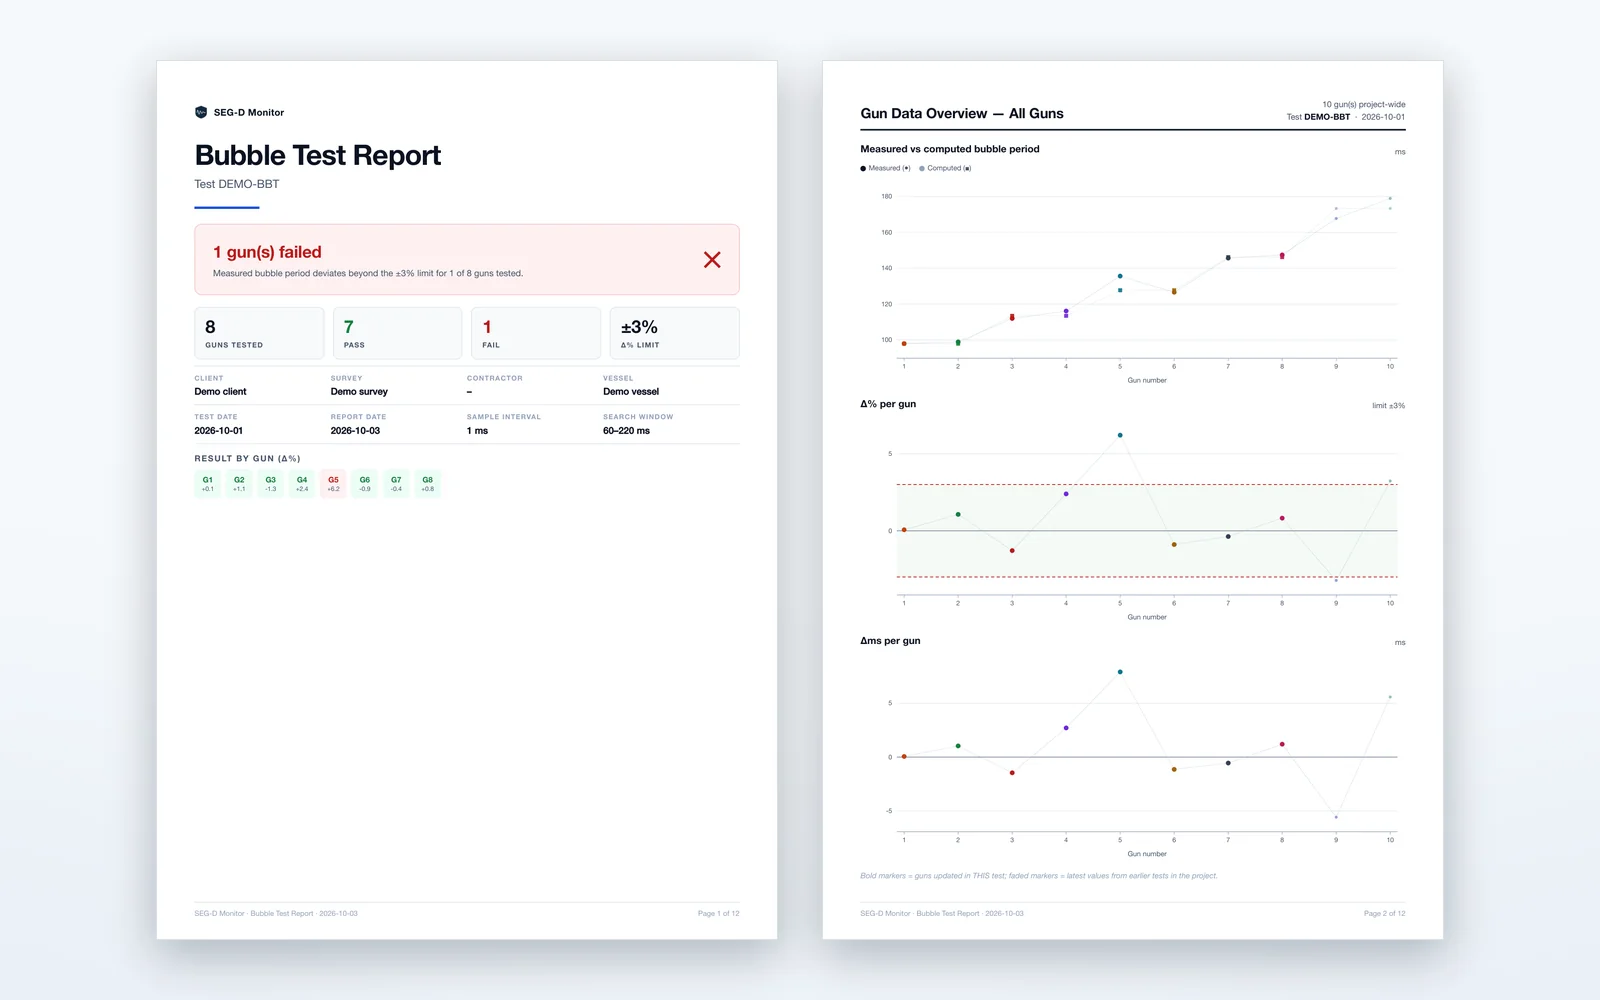1600x1000 pixels.
Task: Click the 'limit ±3%' label beside the Δ% chart
Action: [x=1388, y=406]
